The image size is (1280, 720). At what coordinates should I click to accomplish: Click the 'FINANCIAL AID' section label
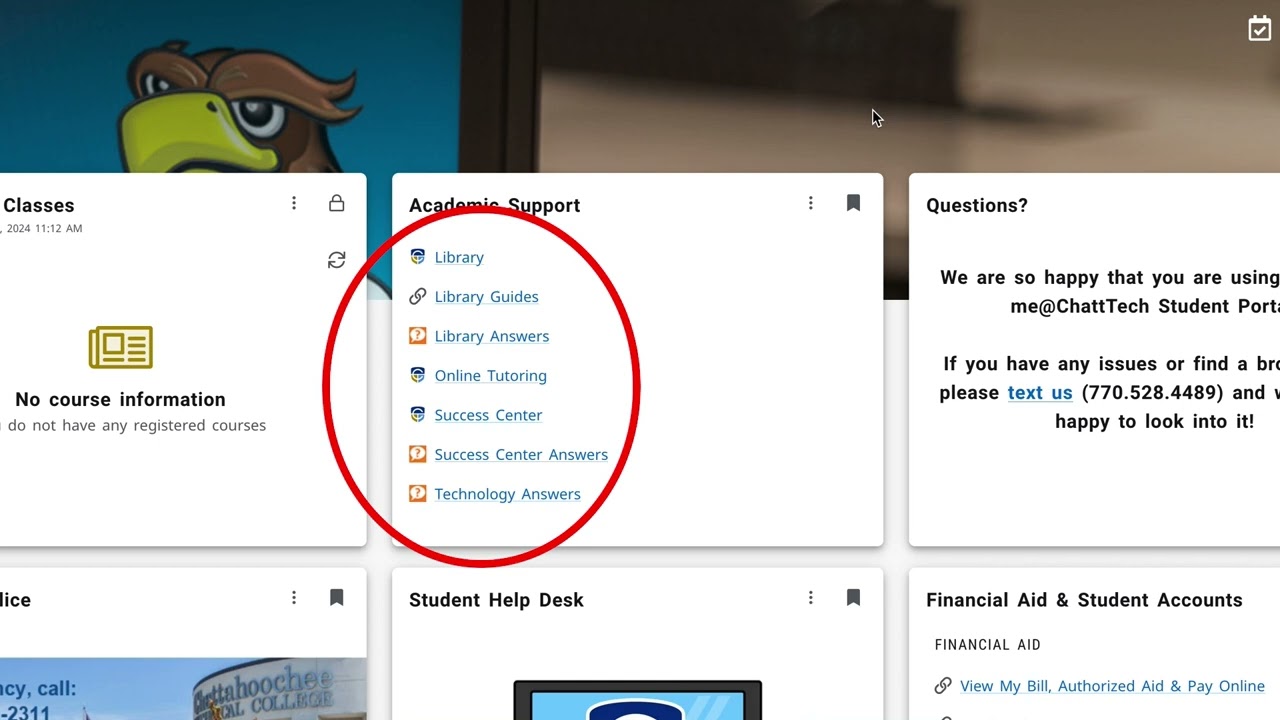[988, 645]
